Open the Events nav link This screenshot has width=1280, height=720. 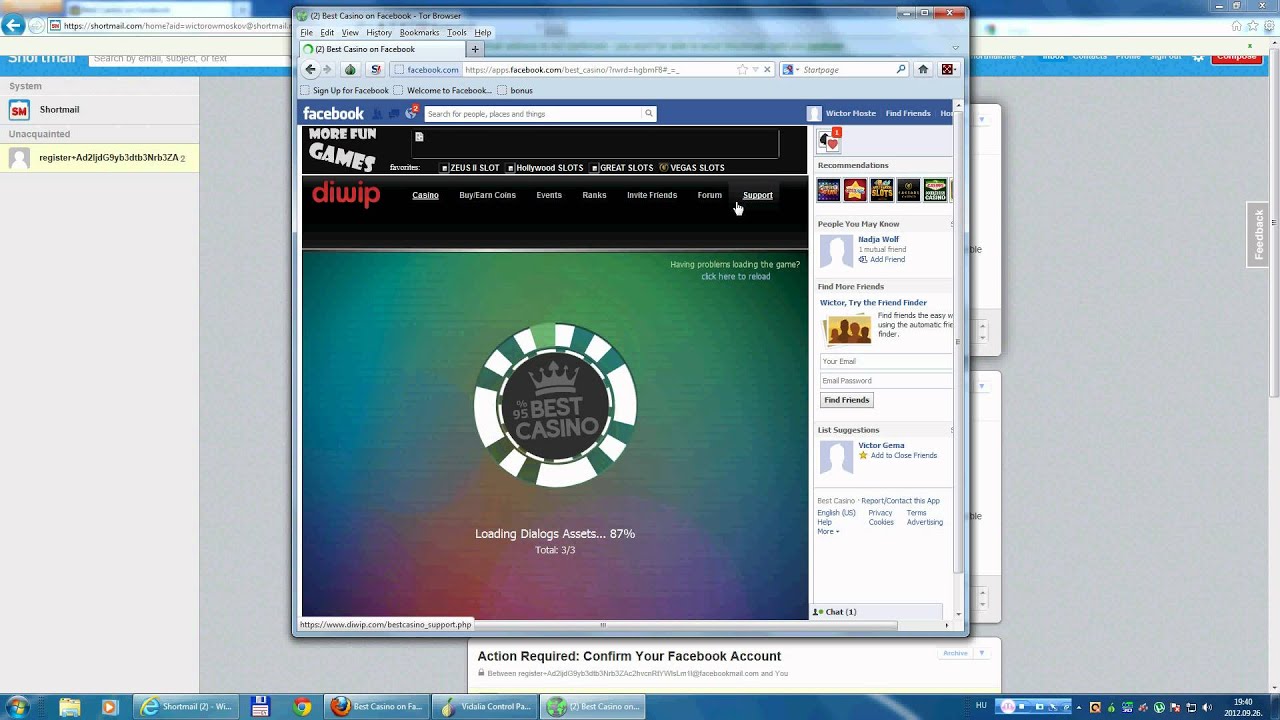click(549, 195)
